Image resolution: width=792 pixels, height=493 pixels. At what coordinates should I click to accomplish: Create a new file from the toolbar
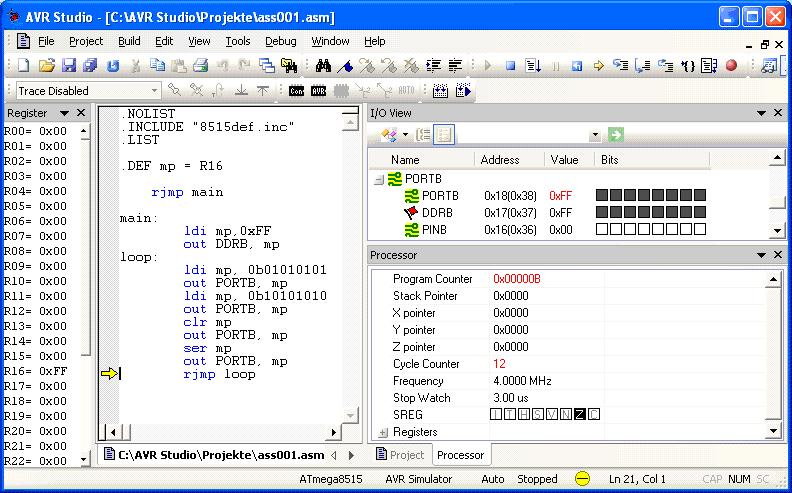(24, 66)
